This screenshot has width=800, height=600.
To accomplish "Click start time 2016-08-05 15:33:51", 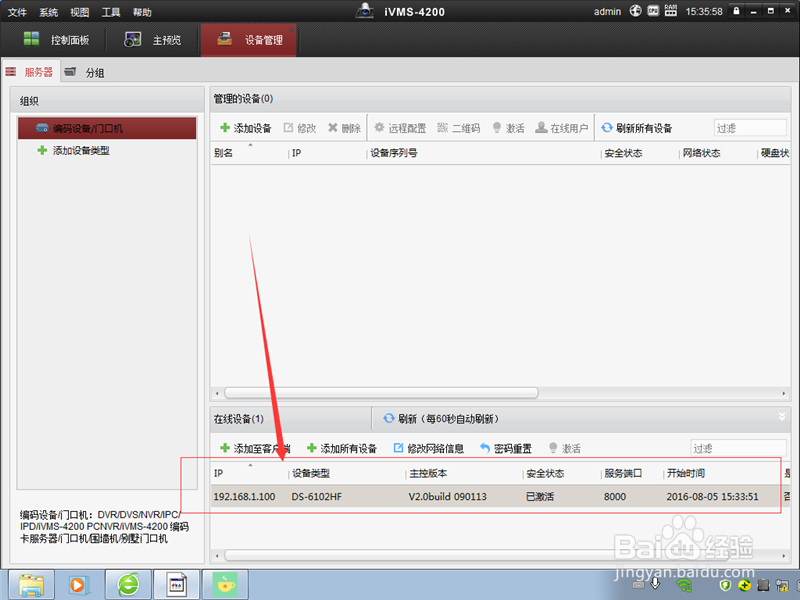I will click(x=712, y=496).
